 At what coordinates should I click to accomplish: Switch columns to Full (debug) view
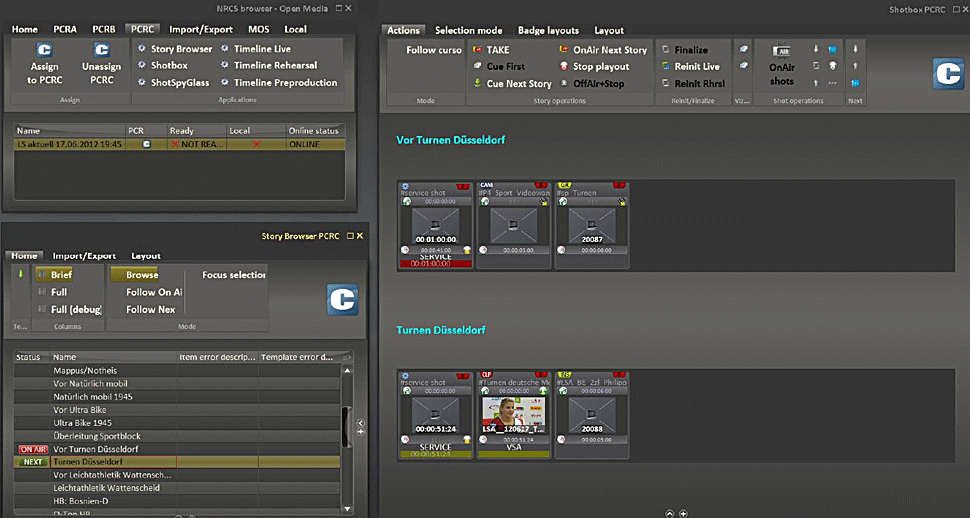tap(76, 310)
